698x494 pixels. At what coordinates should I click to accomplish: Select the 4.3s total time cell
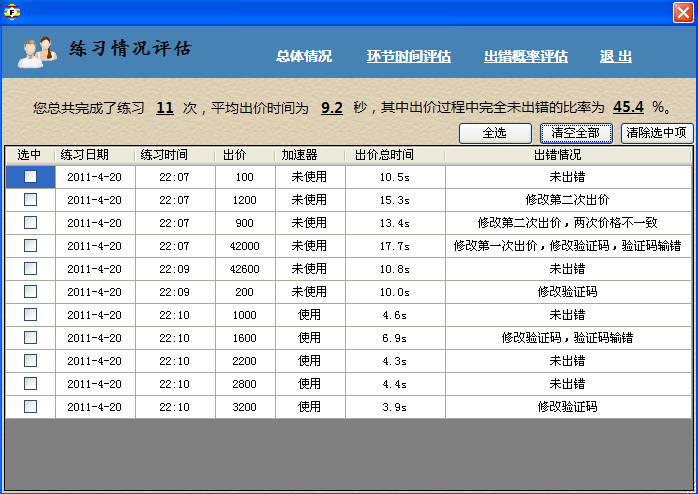click(395, 361)
